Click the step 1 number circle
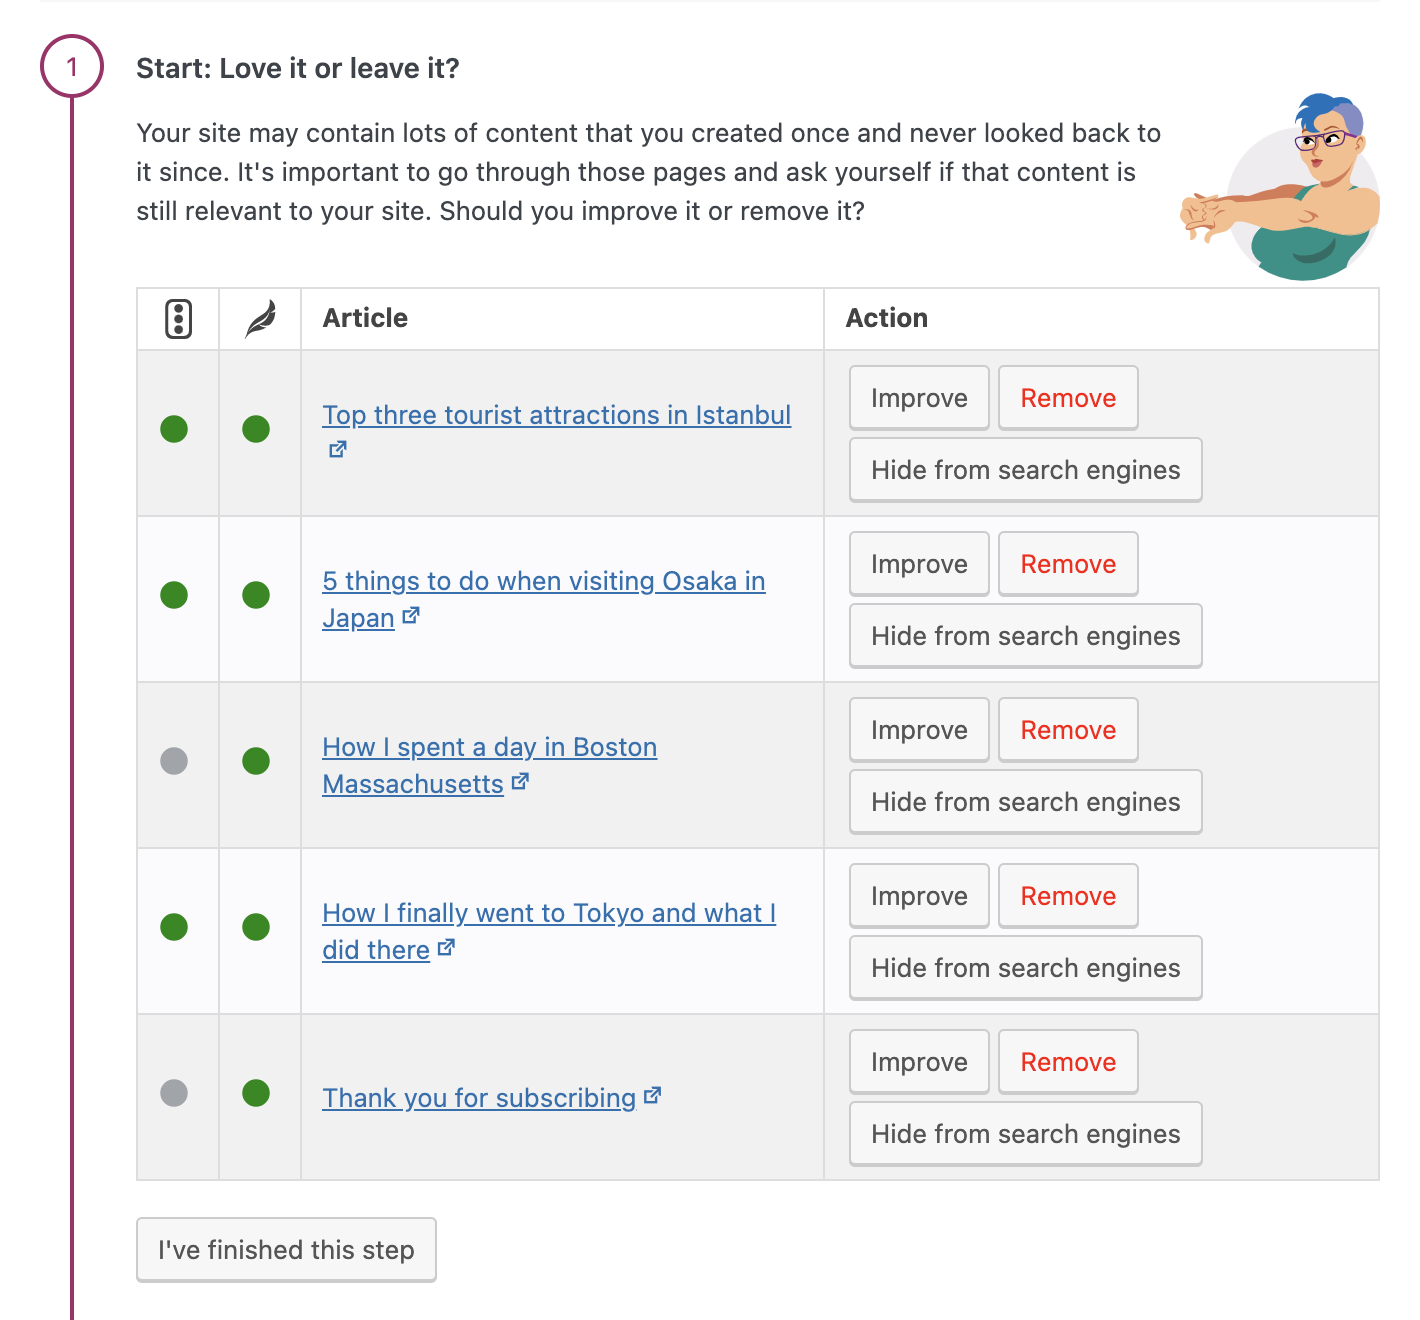This screenshot has width=1420, height=1320. coord(71,67)
